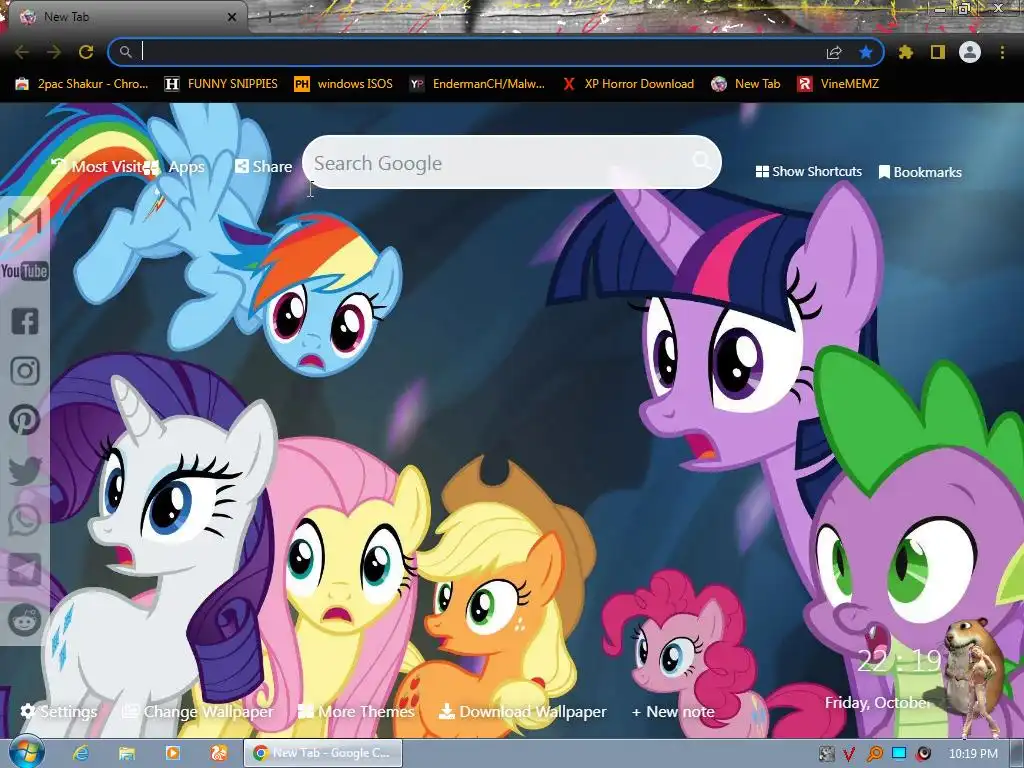Viewport: 1024px width, 768px height.
Task: Open Windows Media Player from the taskbar
Action: click(173, 753)
